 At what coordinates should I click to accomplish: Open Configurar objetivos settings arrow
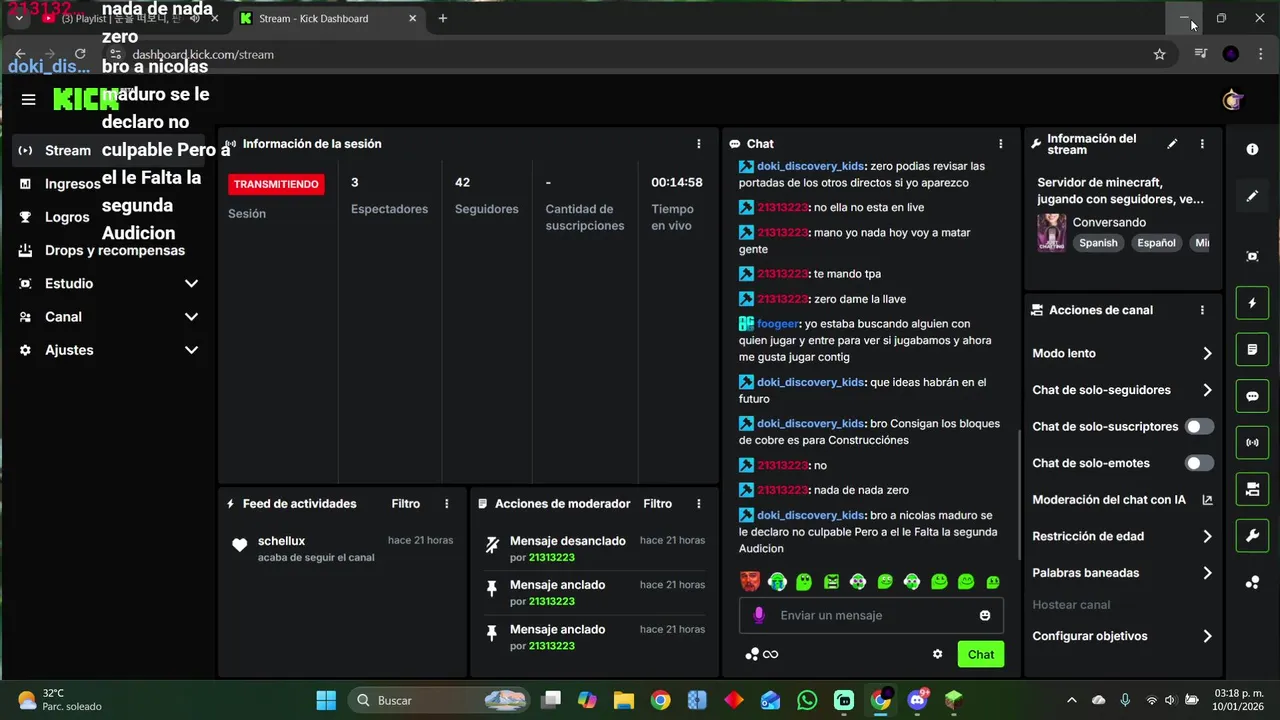click(x=1207, y=636)
